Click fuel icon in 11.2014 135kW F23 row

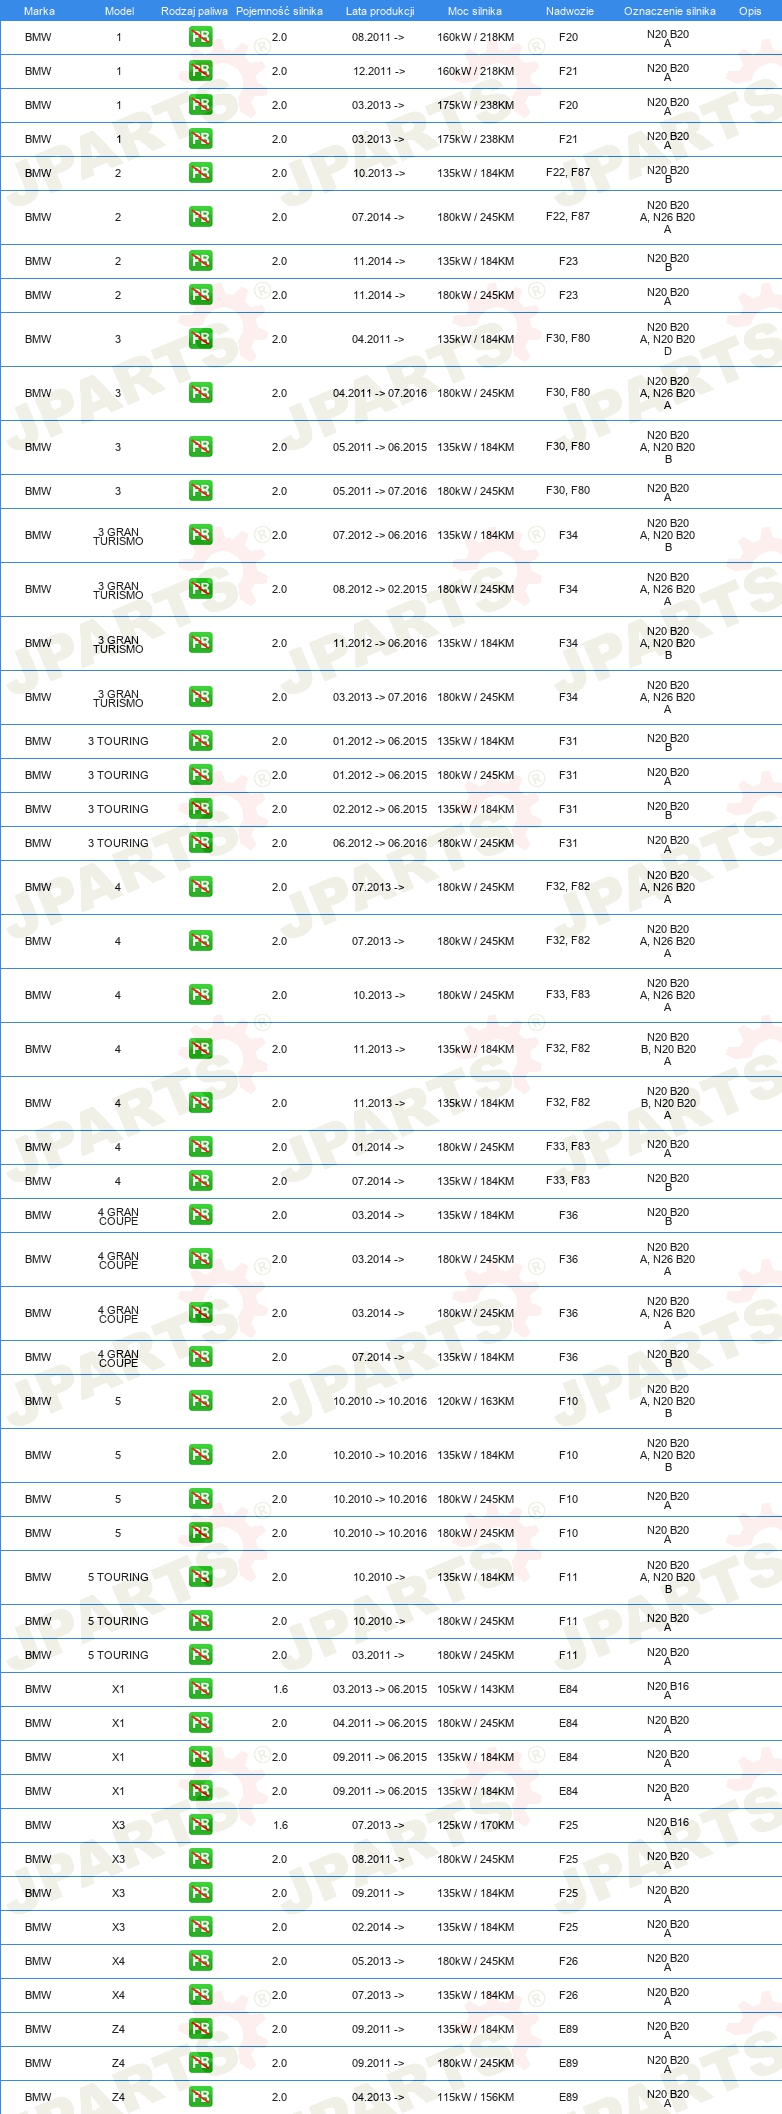click(200, 261)
